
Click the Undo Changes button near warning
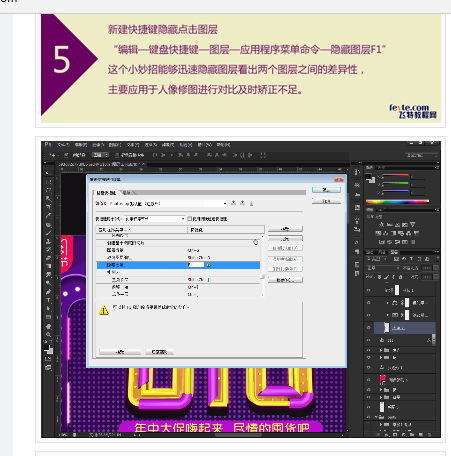(x=159, y=352)
